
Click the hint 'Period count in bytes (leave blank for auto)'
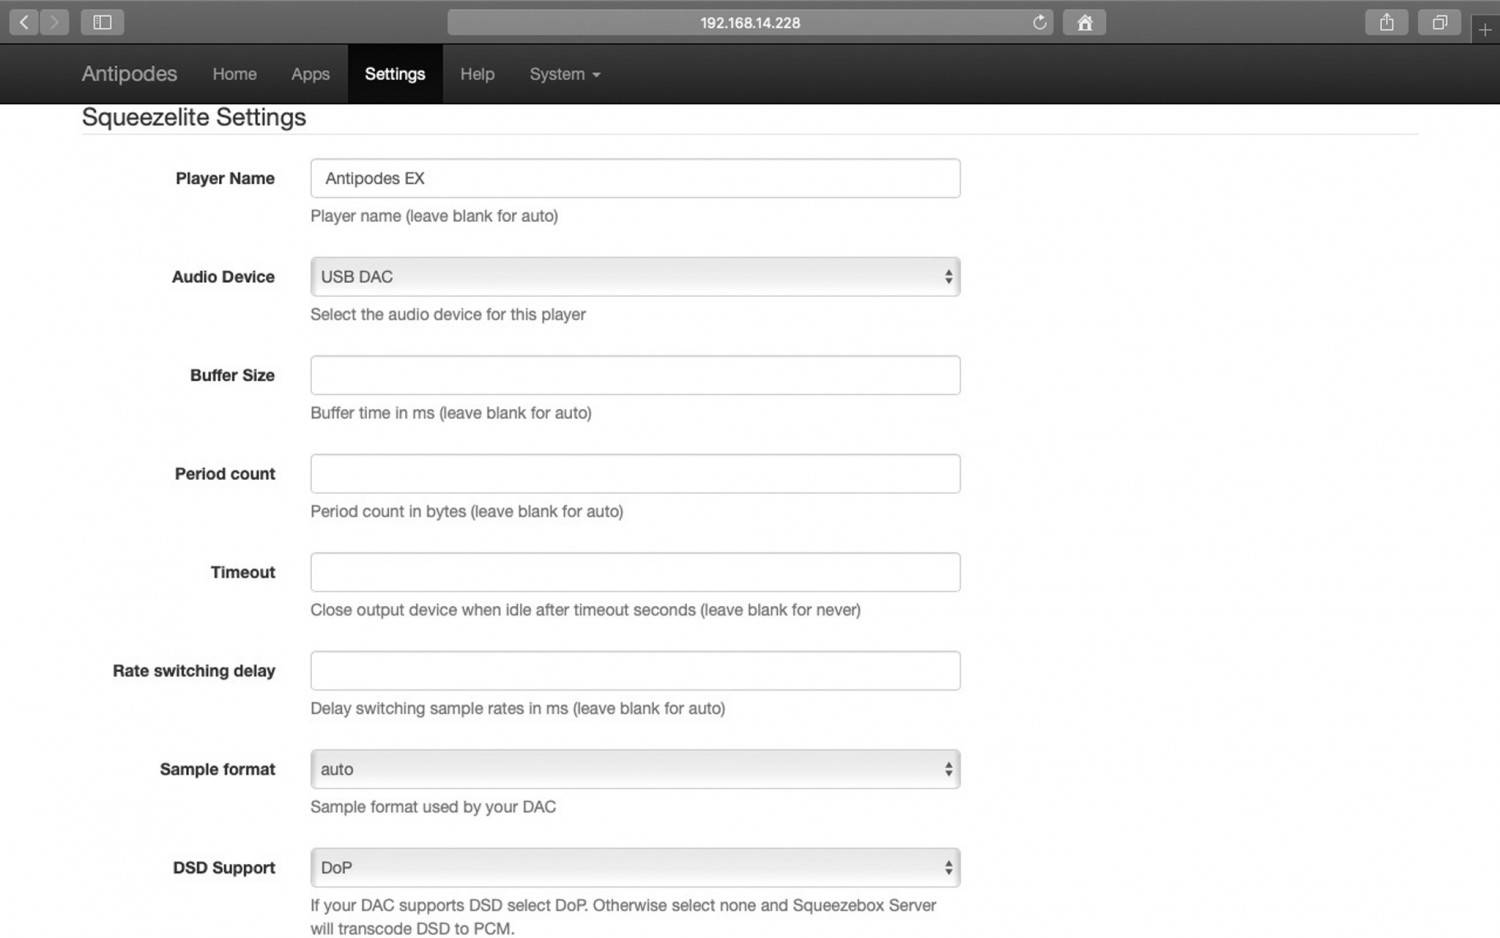click(x=467, y=511)
